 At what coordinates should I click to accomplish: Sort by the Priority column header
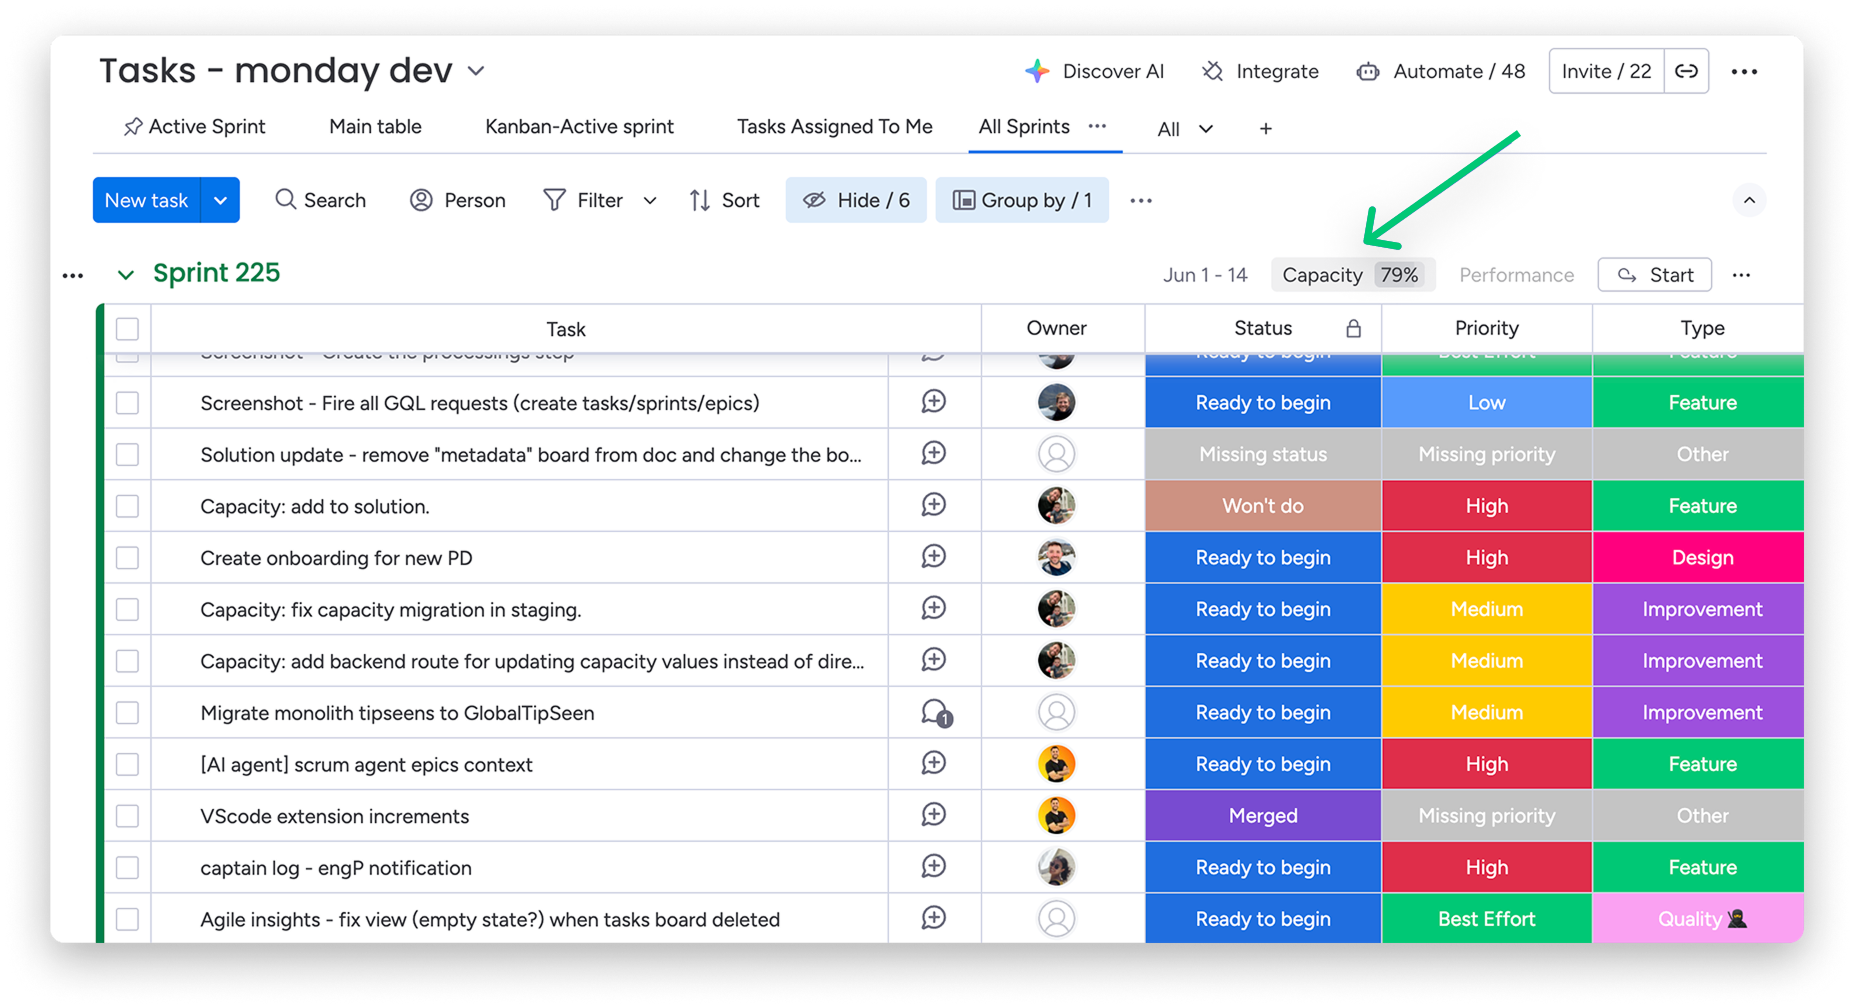1487,328
